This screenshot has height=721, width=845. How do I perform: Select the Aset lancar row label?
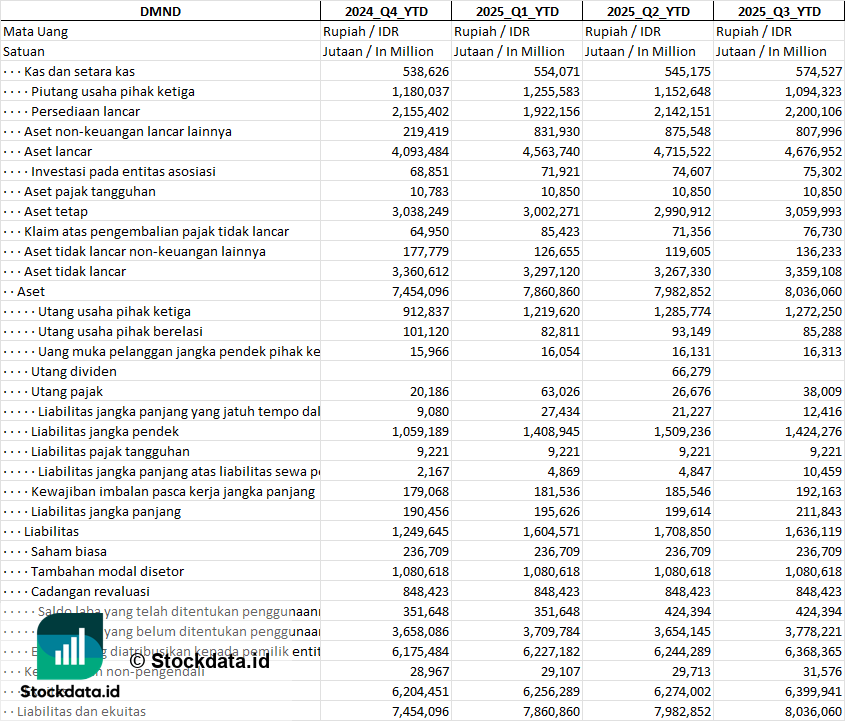pos(58,151)
